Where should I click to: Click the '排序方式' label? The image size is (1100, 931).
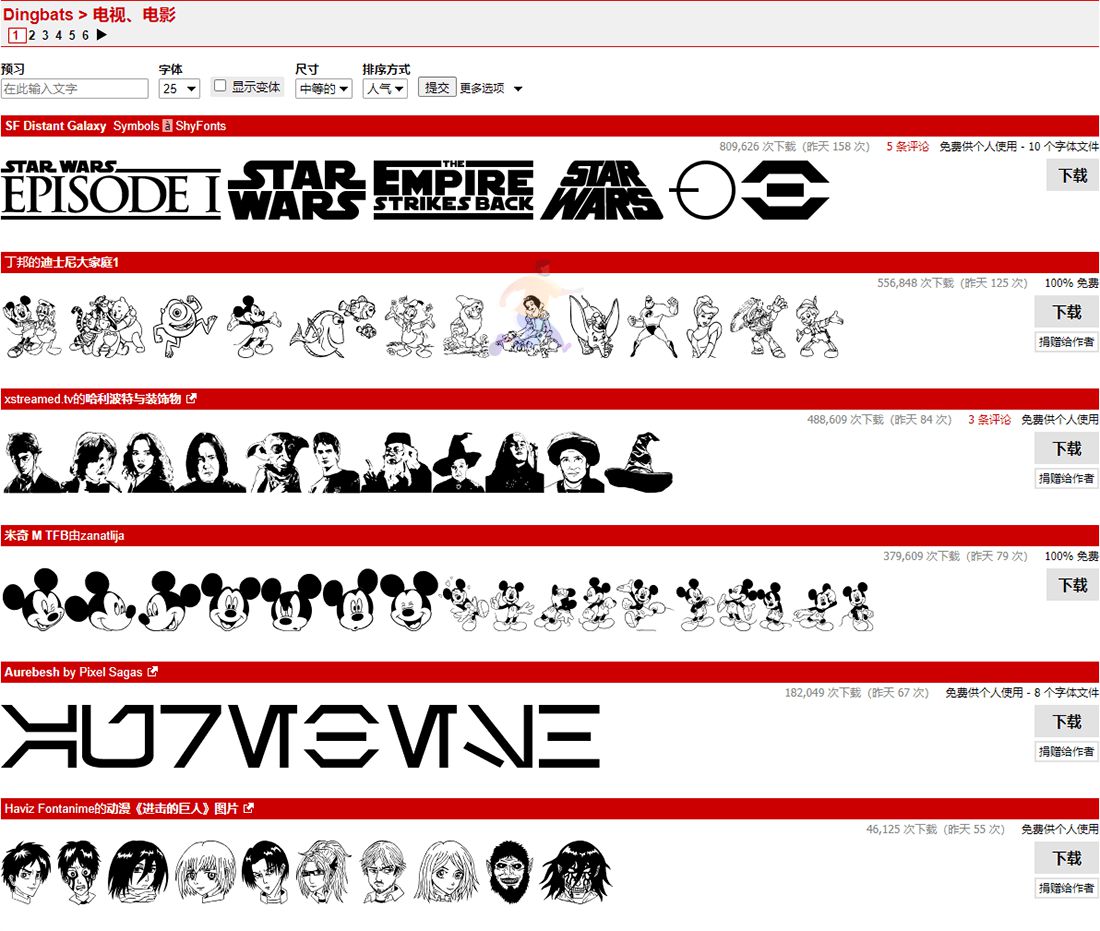[387, 69]
